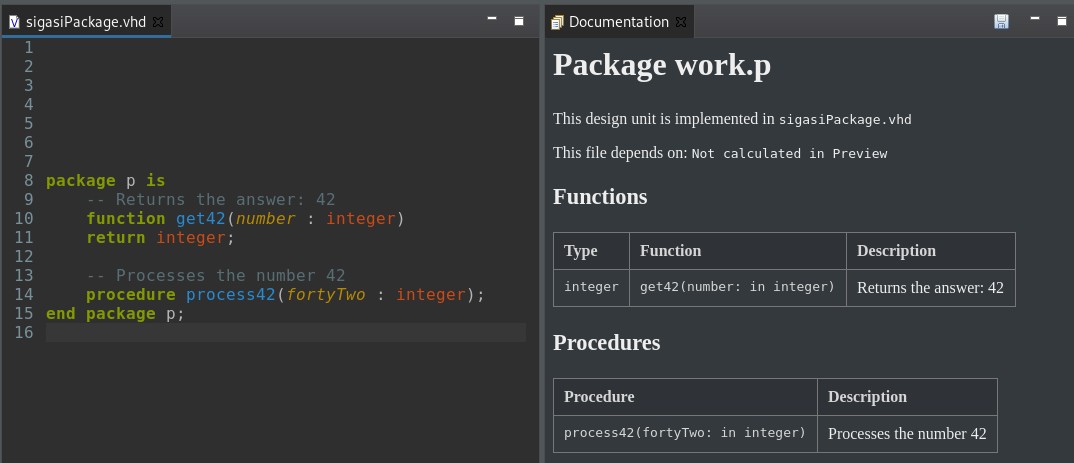The image size is (1074, 463).
Task: Minimize the editor pane
Action: (x=492, y=19)
